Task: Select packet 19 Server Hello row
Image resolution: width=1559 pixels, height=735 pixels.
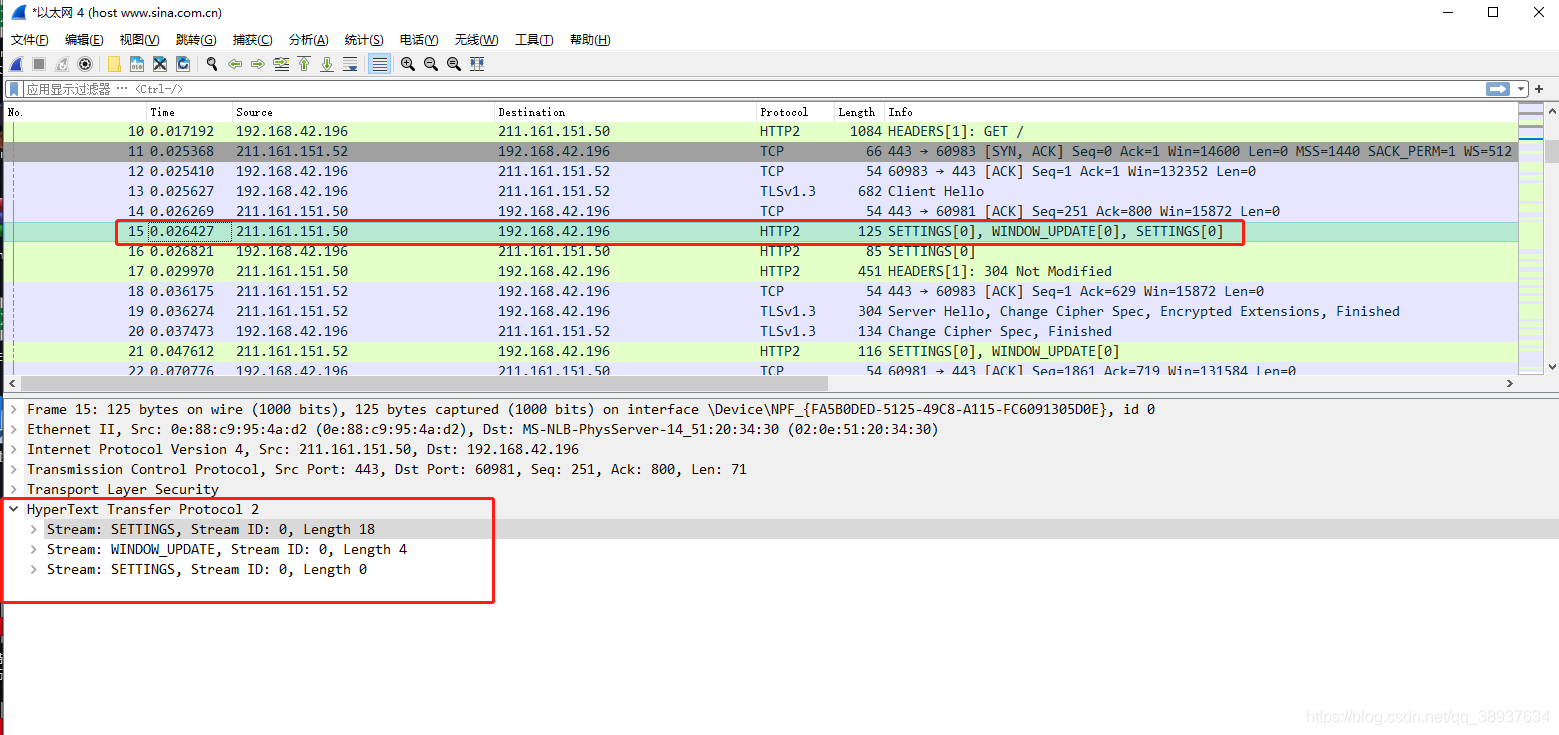Action: click(760, 311)
